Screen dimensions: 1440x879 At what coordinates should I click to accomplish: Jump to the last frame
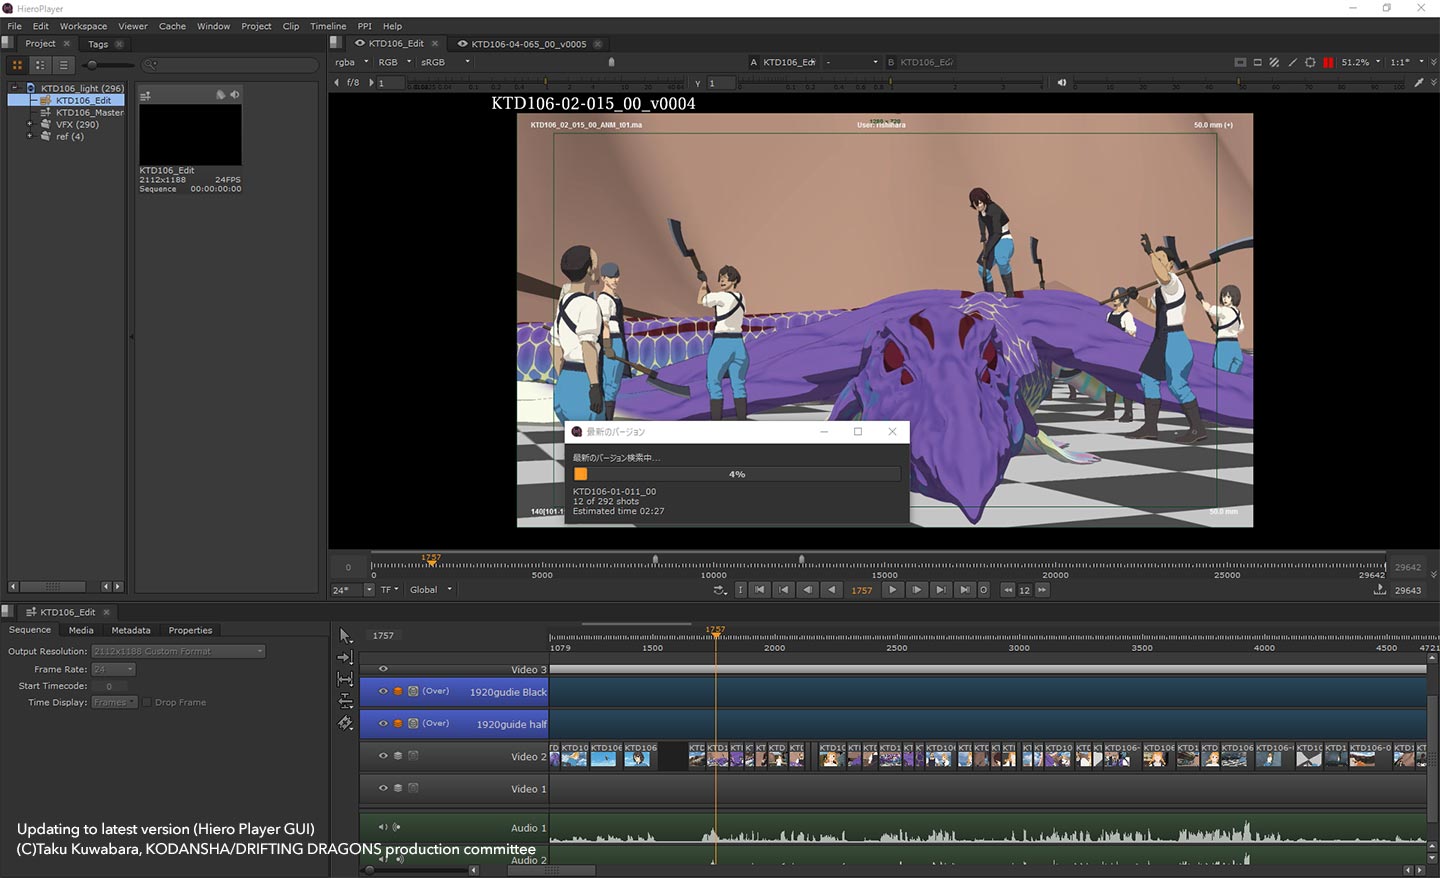[x=965, y=590]
